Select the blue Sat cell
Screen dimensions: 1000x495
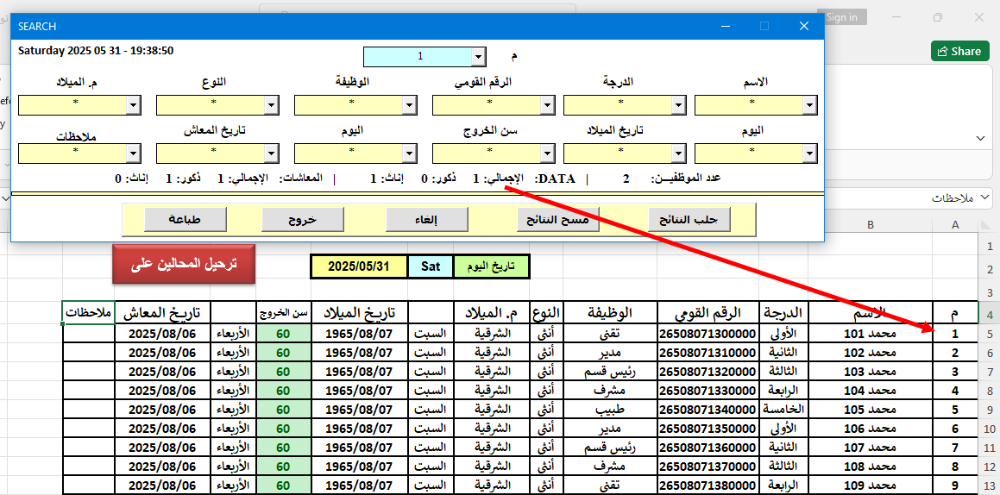tap(430, 267)
